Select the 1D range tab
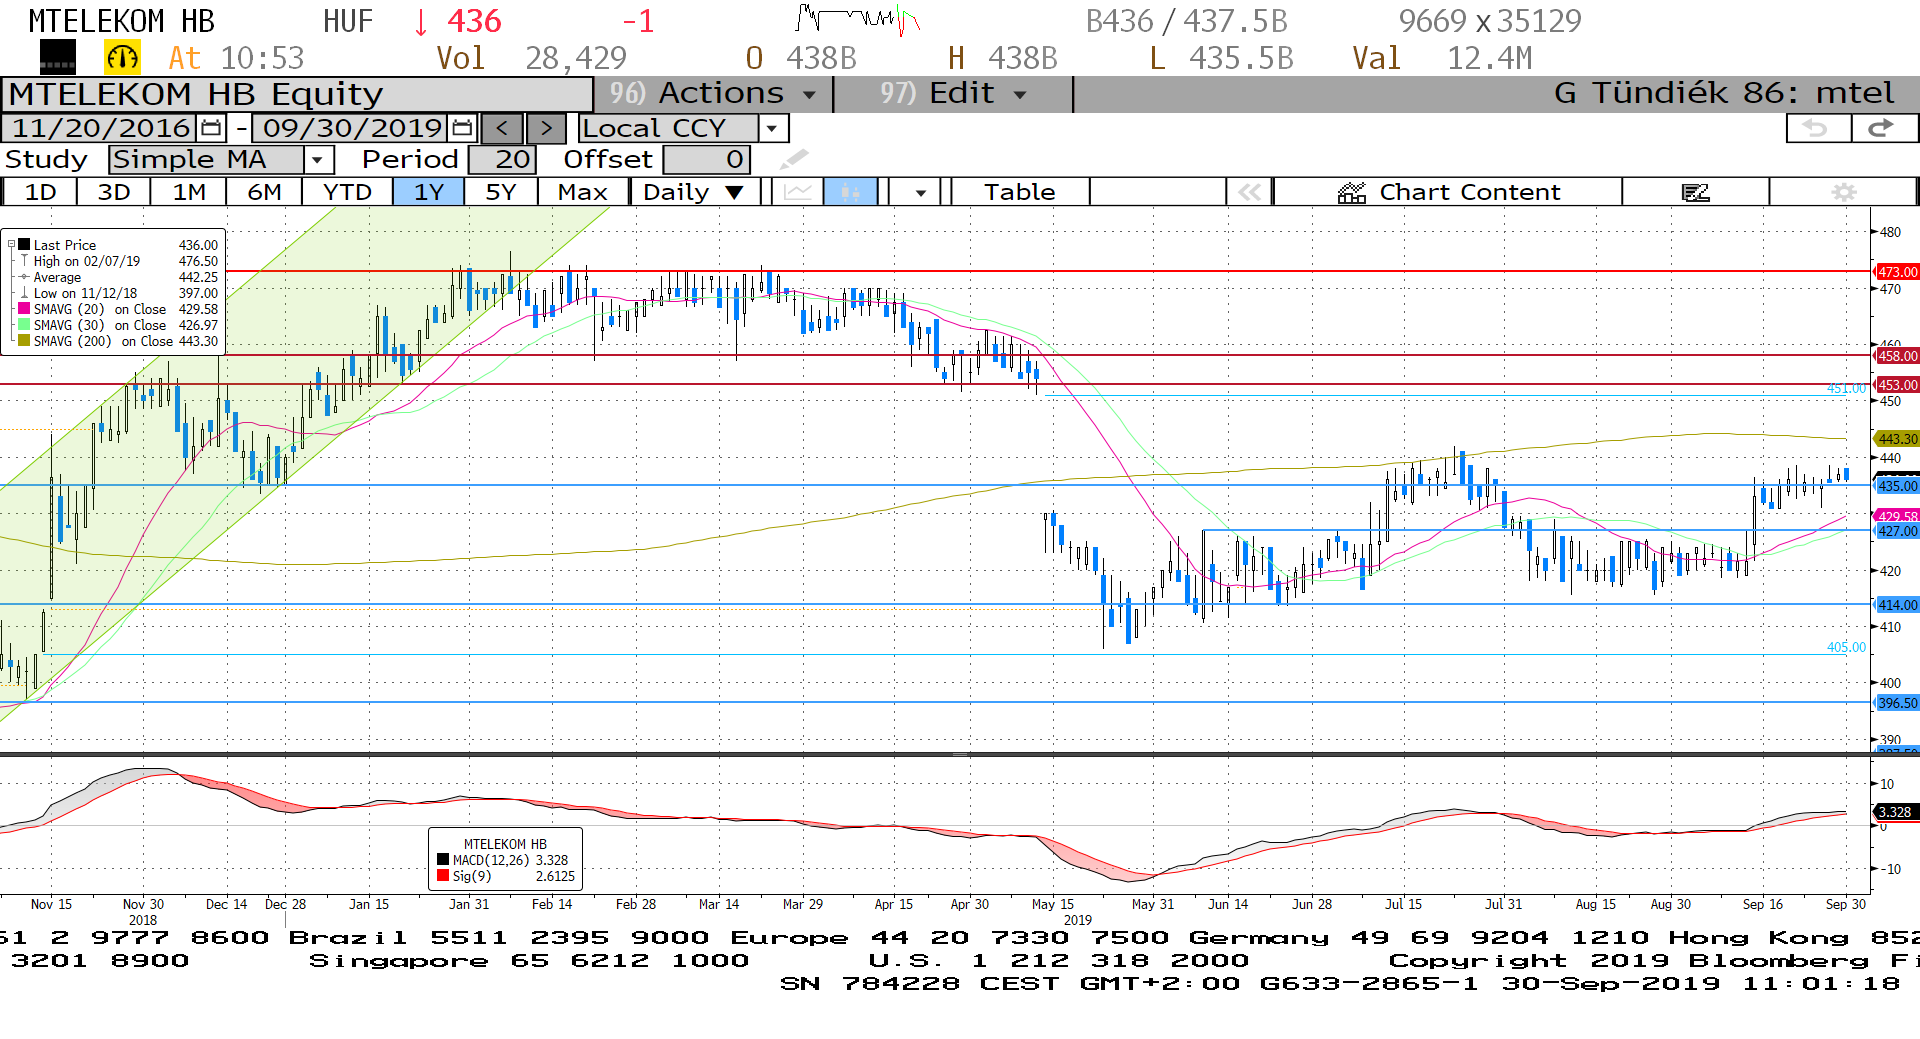 pyautogui.click(x=40, y=192)
